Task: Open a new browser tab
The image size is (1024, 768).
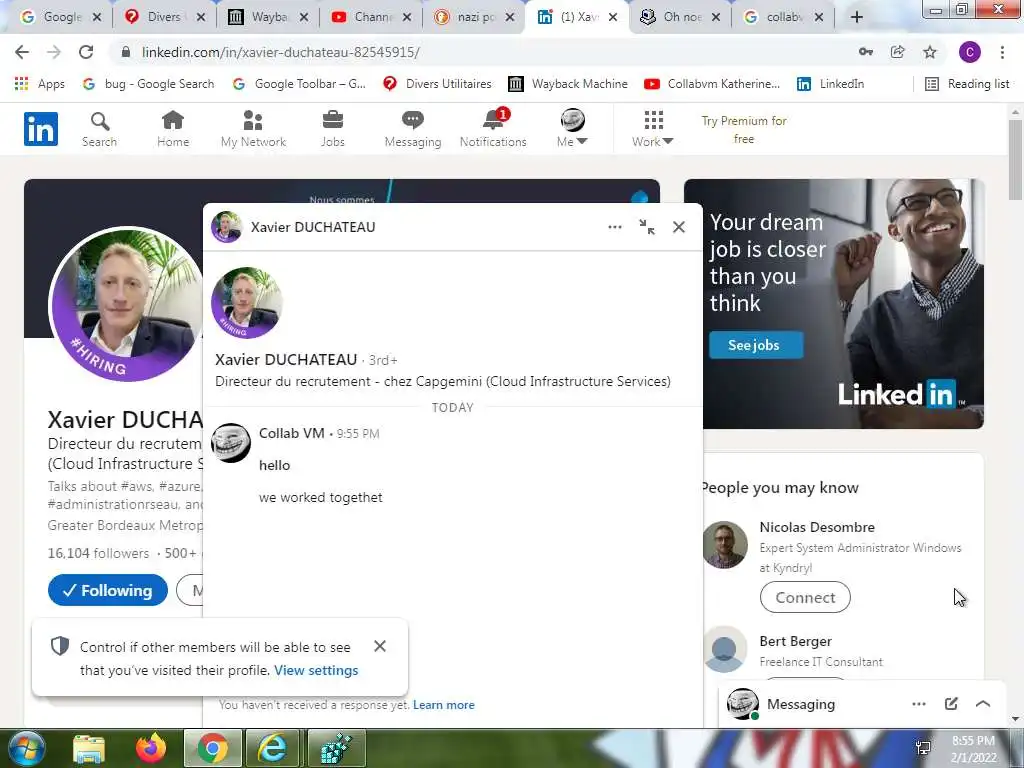Action: click(x=857, y=18)
